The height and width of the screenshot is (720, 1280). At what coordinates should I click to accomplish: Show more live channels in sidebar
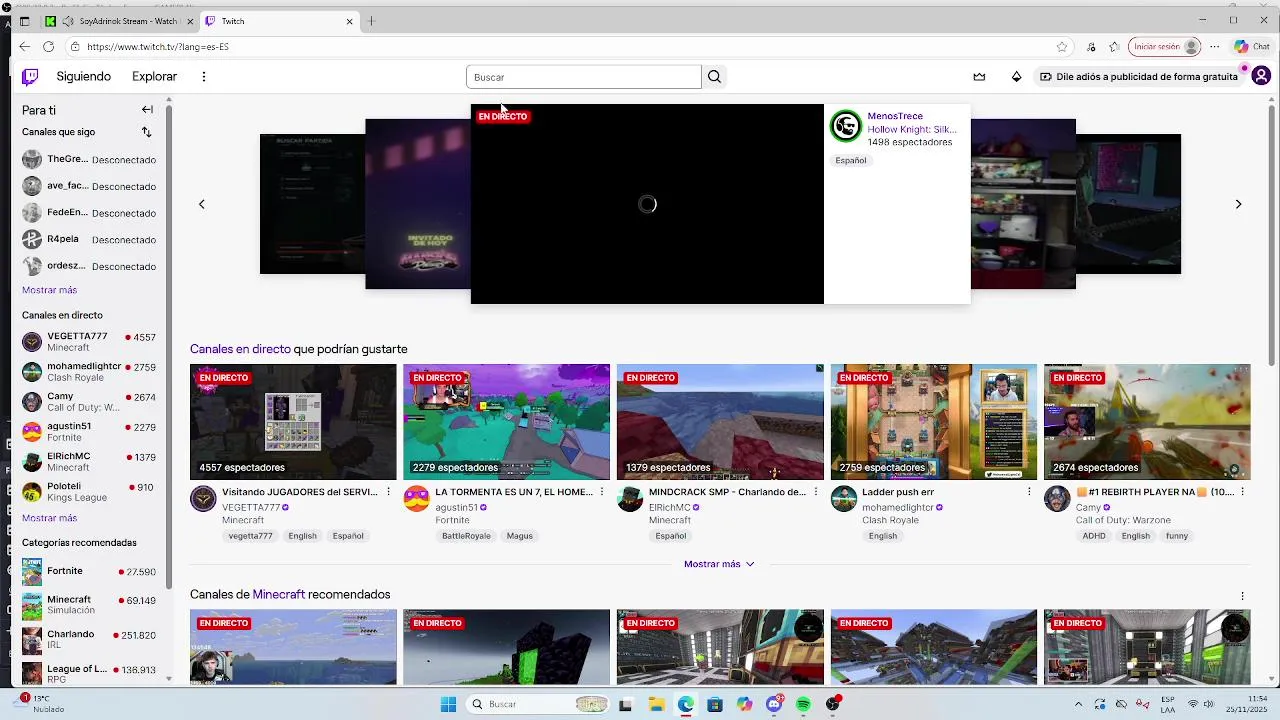[49, 518]
